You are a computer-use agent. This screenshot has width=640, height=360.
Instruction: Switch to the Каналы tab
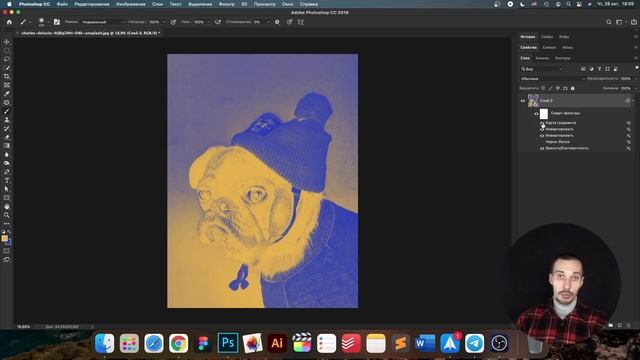(542, 58)
